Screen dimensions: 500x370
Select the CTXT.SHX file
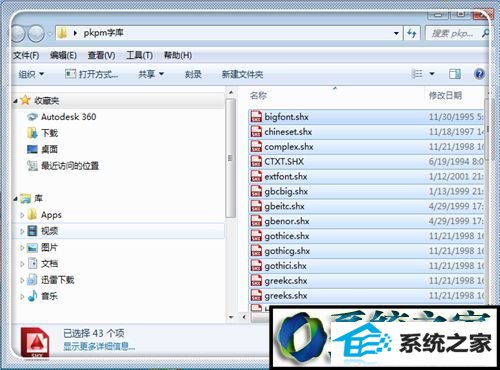367,162
